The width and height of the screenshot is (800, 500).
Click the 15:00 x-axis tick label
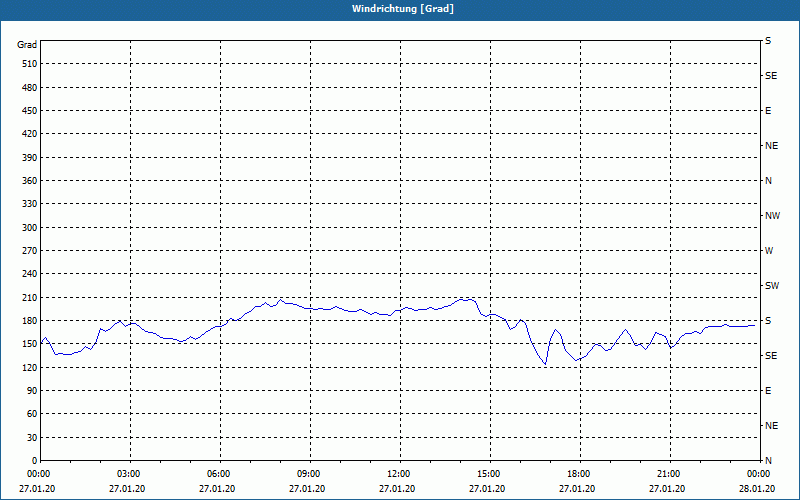(490, 474)
